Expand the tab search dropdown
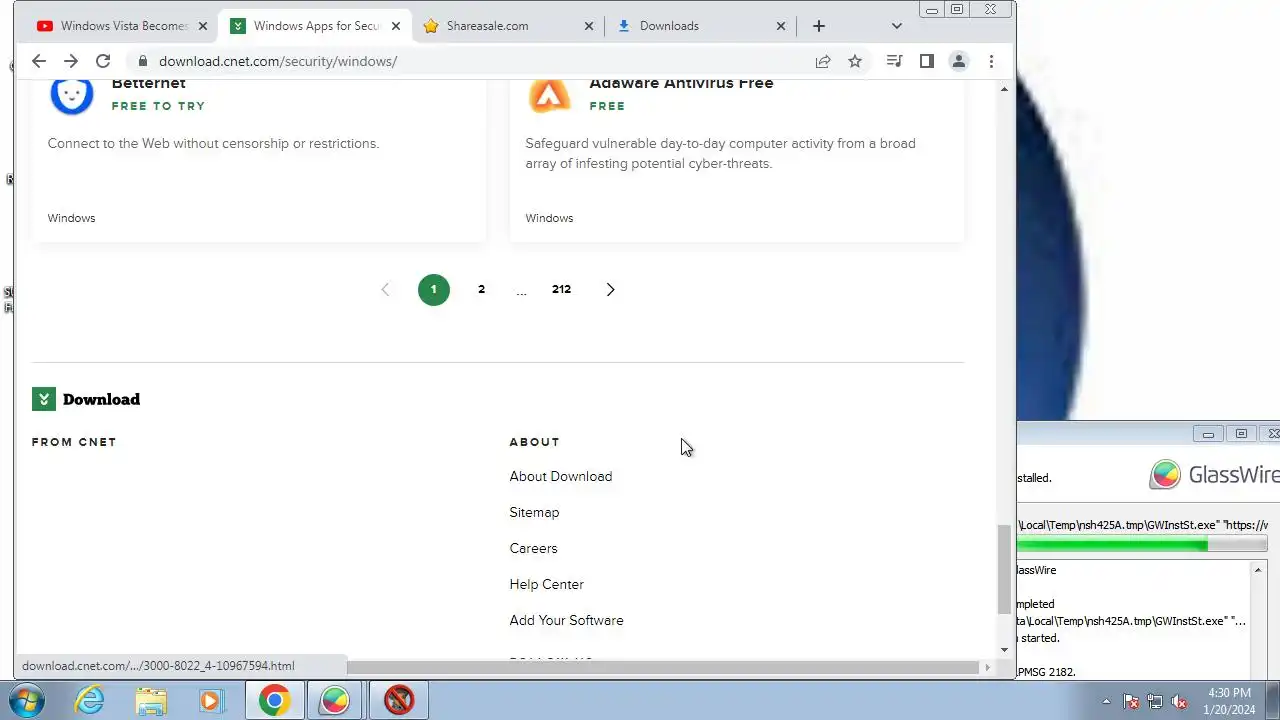Image resolution: width=1280 pixels, height=720 pixels. (x=897, y=26)
